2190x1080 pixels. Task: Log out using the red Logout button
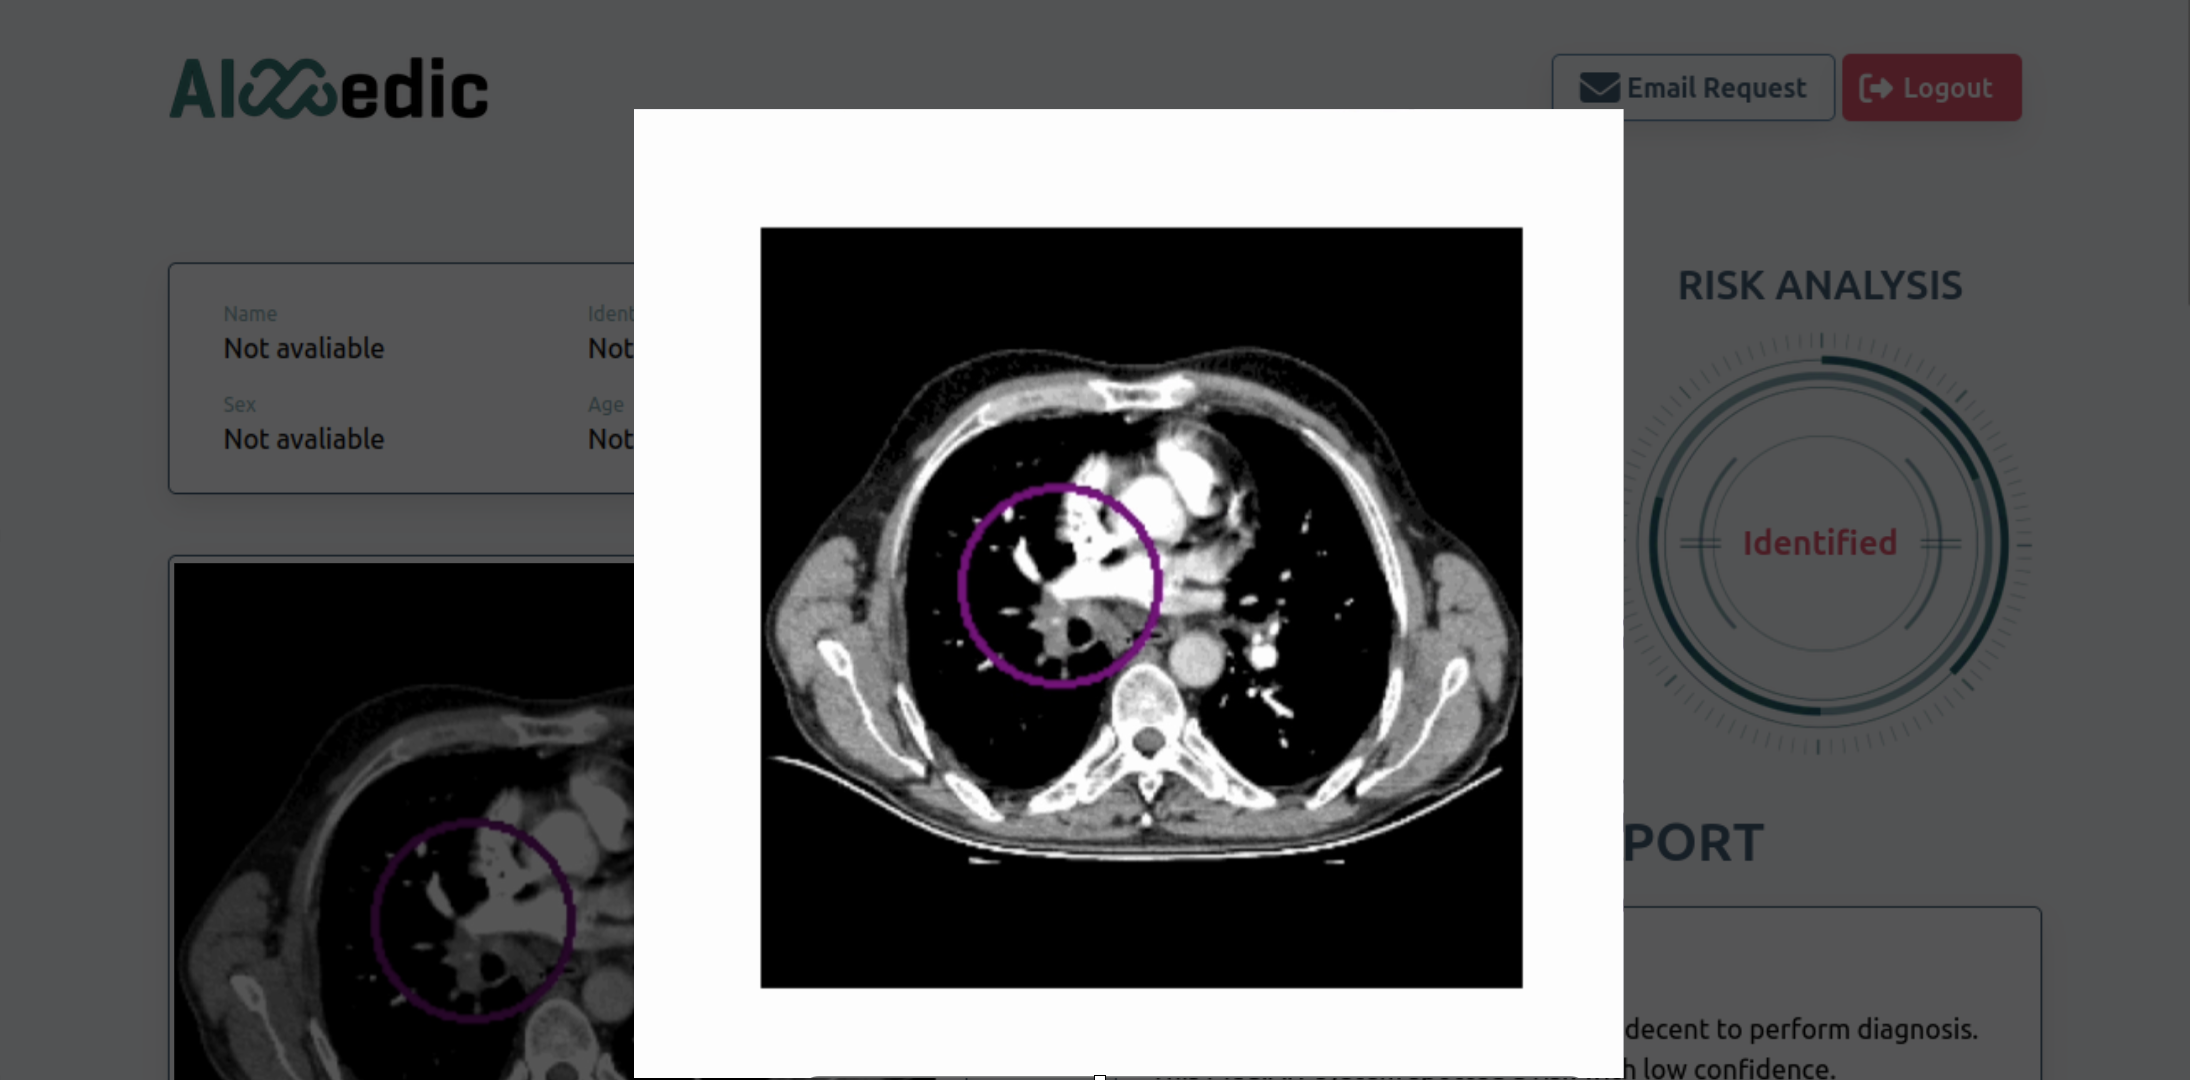click(x=1932, y=88)
